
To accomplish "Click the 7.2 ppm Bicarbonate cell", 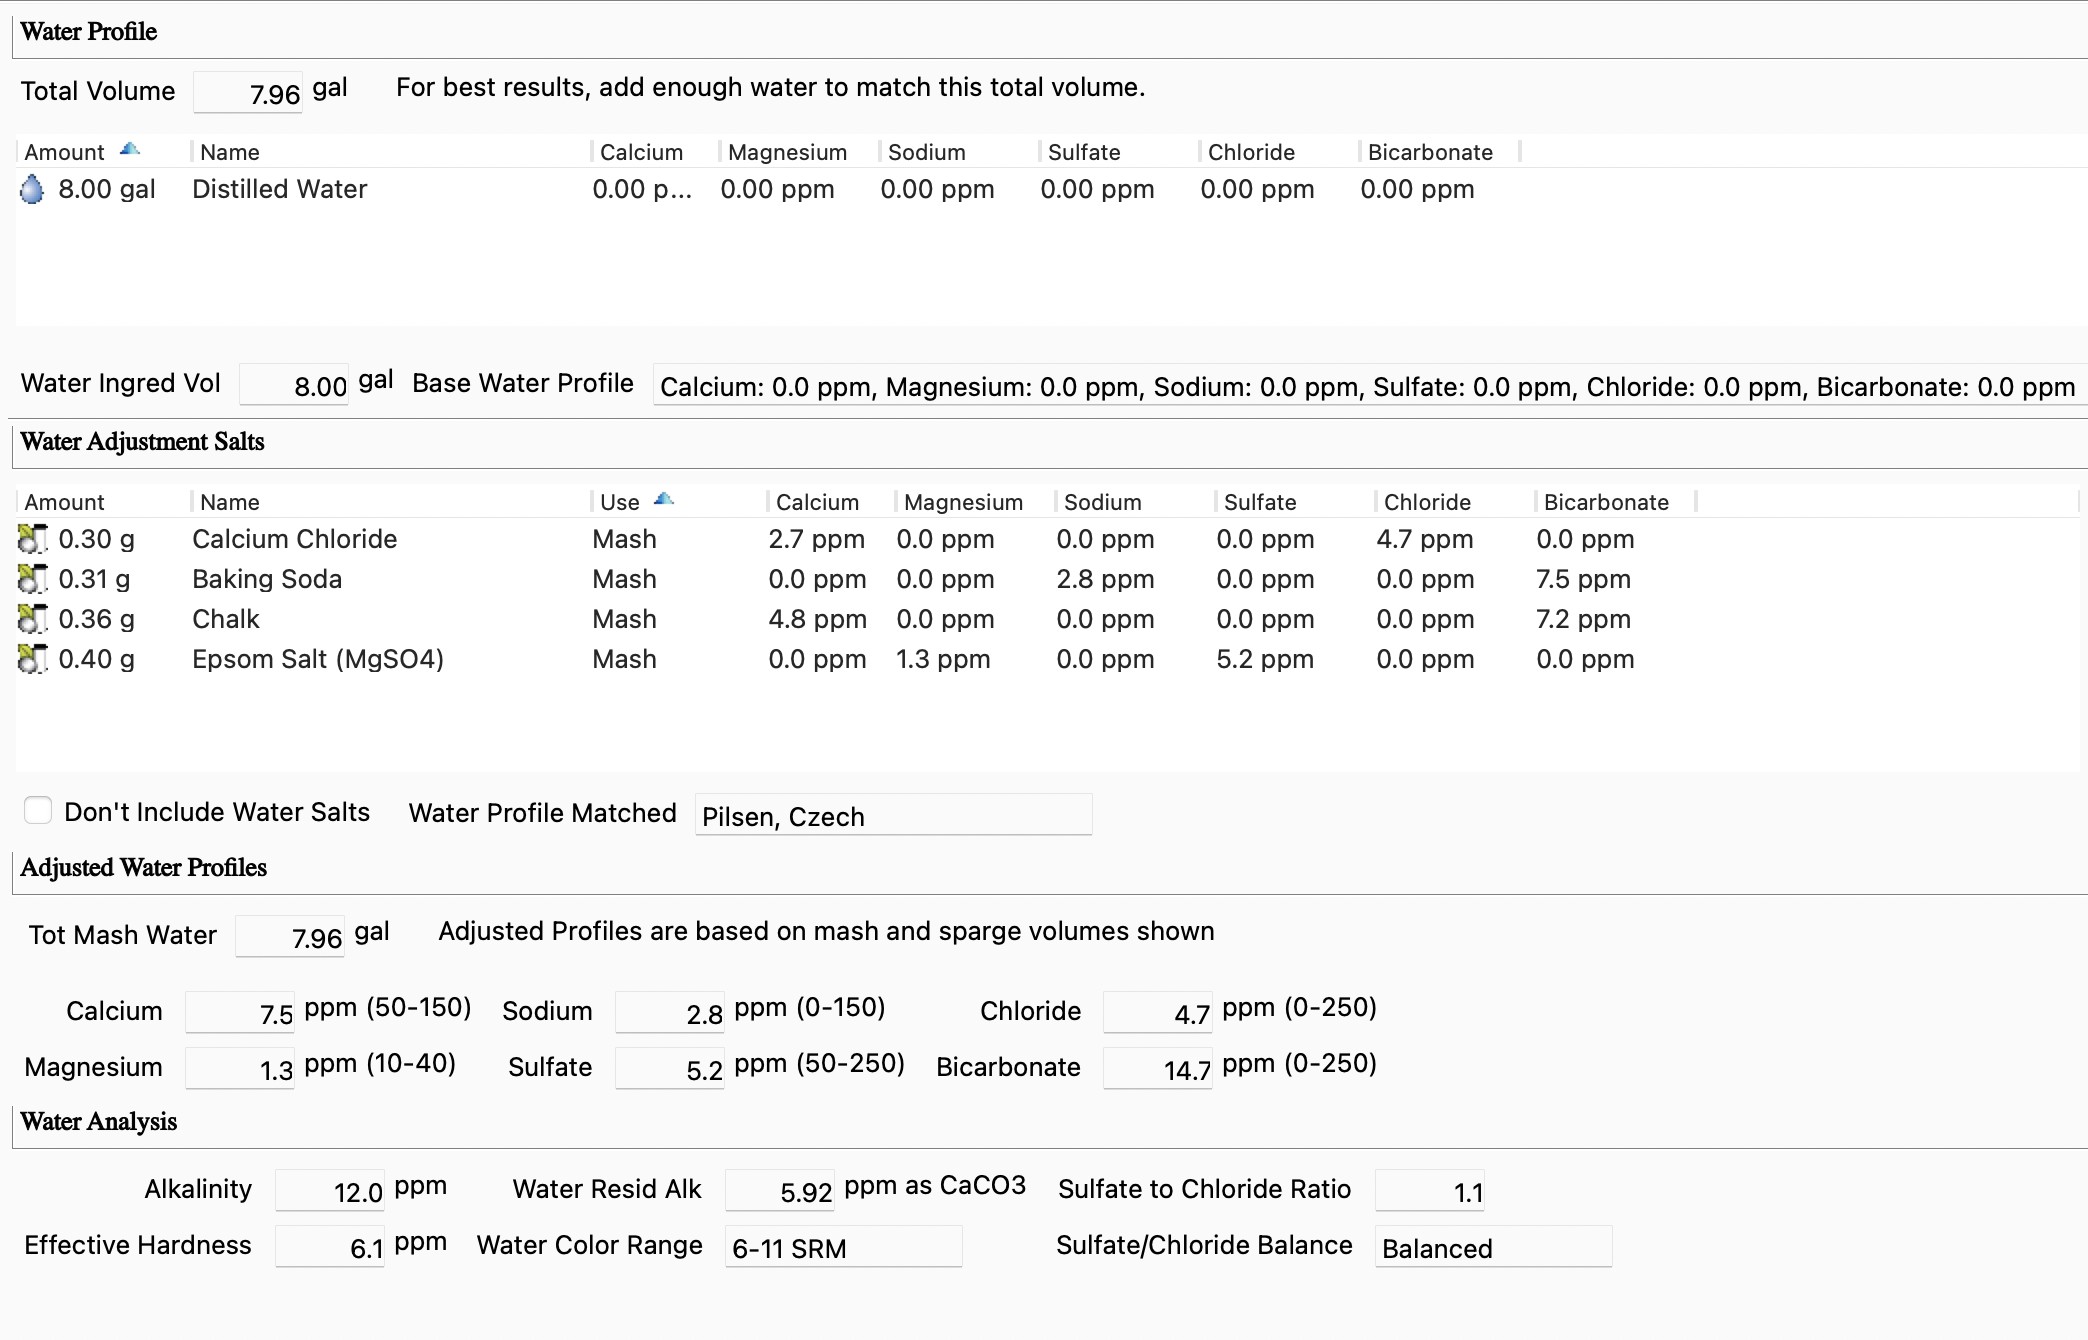I will pos(1584,619).
